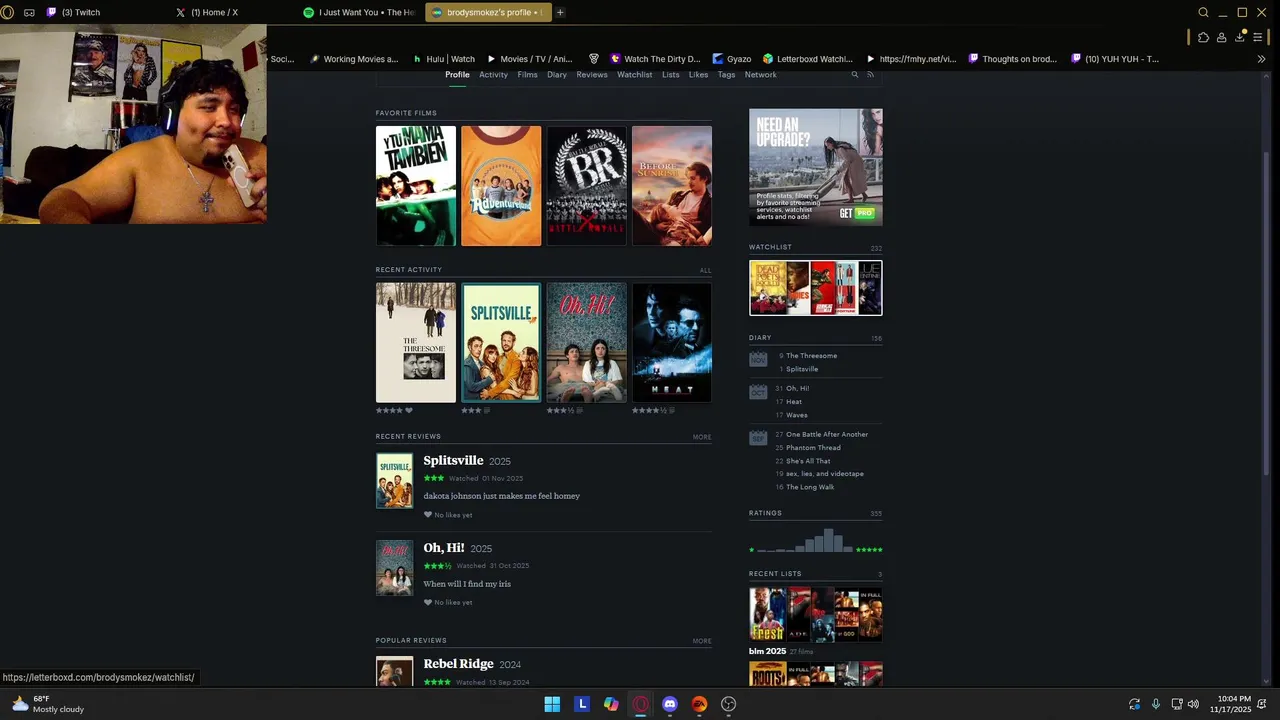Open the Hulu | Watch bookmark
The width and height of the screenshot is (1280, 720).
(x=444, y=59)
